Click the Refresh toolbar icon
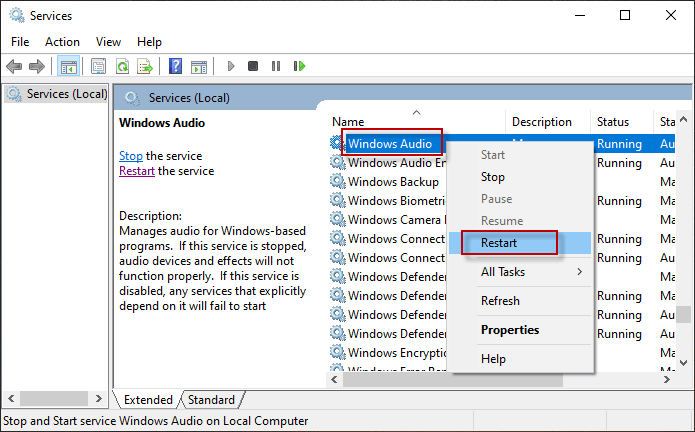The width and height of the screenshot is (695, 432). tap(122, 66)
